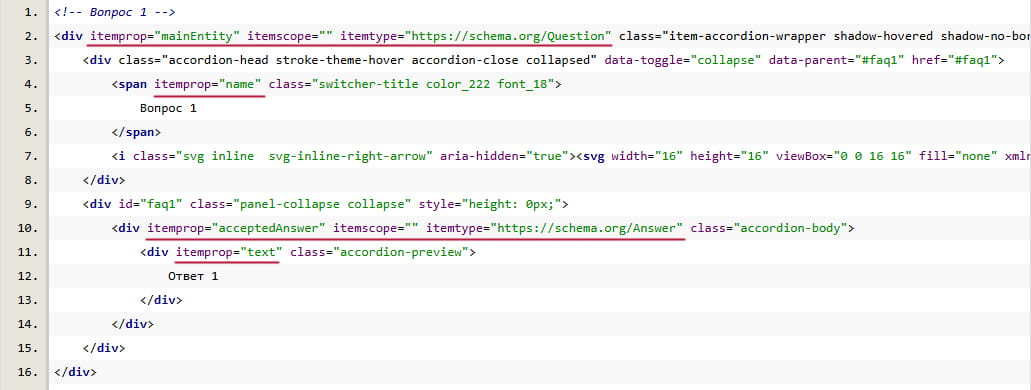The height and width of the screenshot is (390, 1031).
Task: Click class "switcher-title color_222 font_18" value
Action: pyautogui.click(x=434, y=84)
